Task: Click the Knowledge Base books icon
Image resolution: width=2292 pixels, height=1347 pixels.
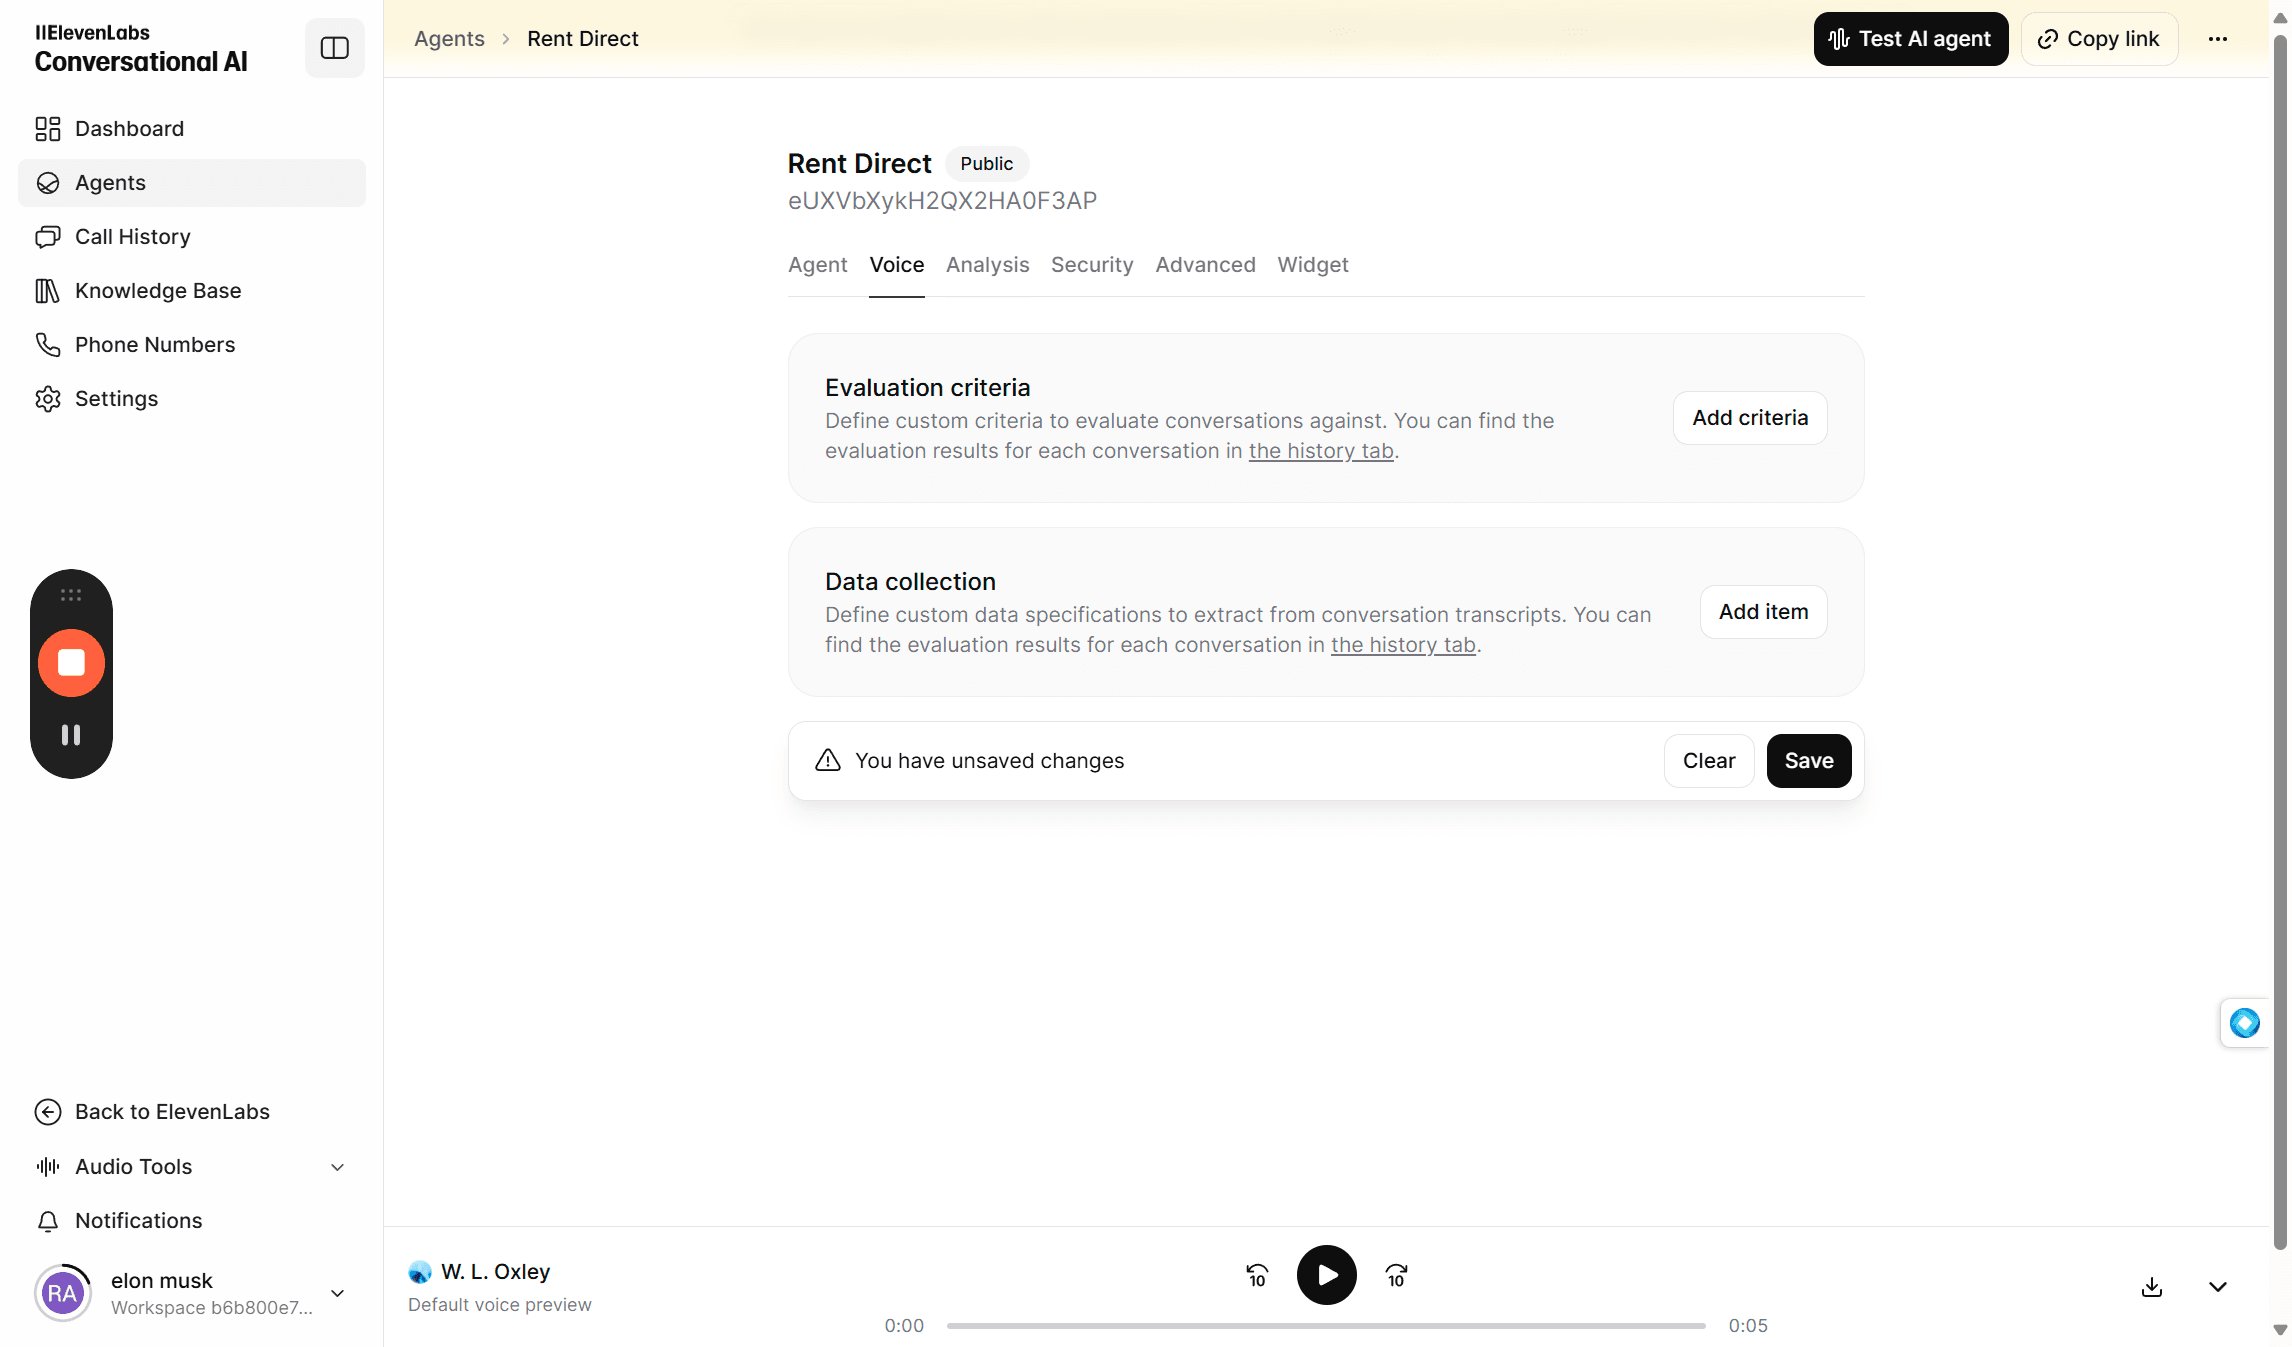Action: [x=48, y=291]
